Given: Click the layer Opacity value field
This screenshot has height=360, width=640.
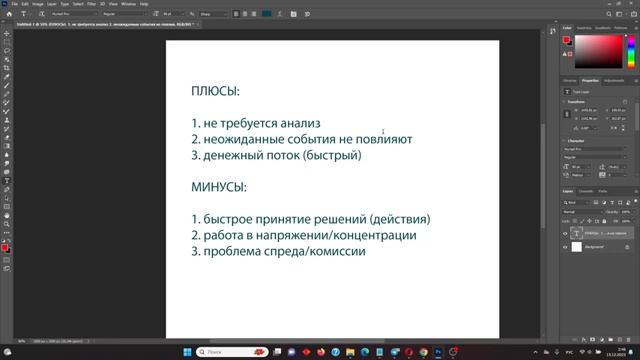Looking at the screenshot, I should coord(627,212).
